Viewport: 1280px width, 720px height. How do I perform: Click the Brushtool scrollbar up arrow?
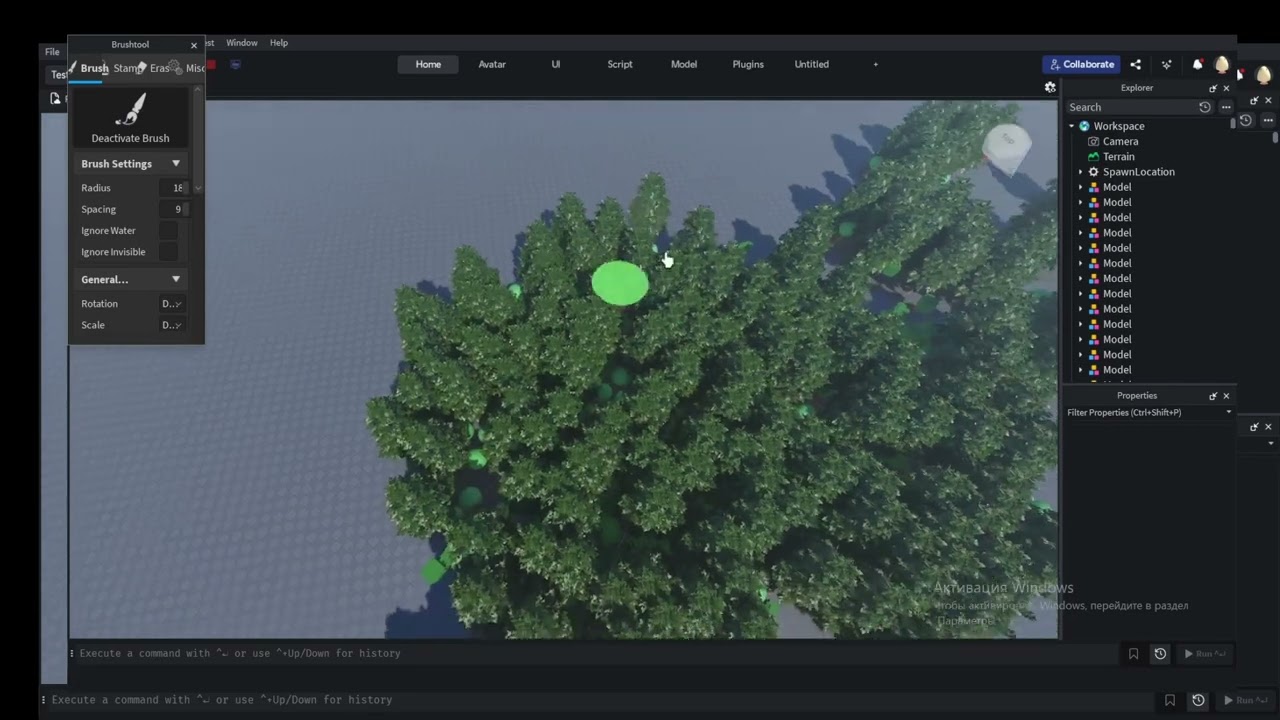[x=198, y=90]
